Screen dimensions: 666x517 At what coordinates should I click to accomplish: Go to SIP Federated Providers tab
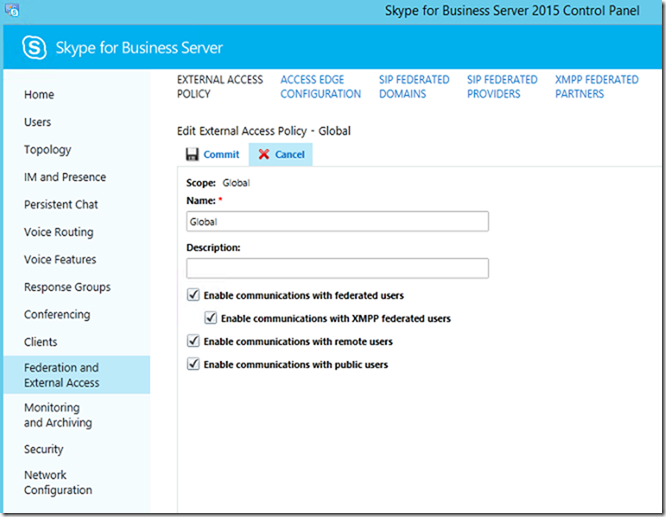pyautogui.click(x=502, y=87)
